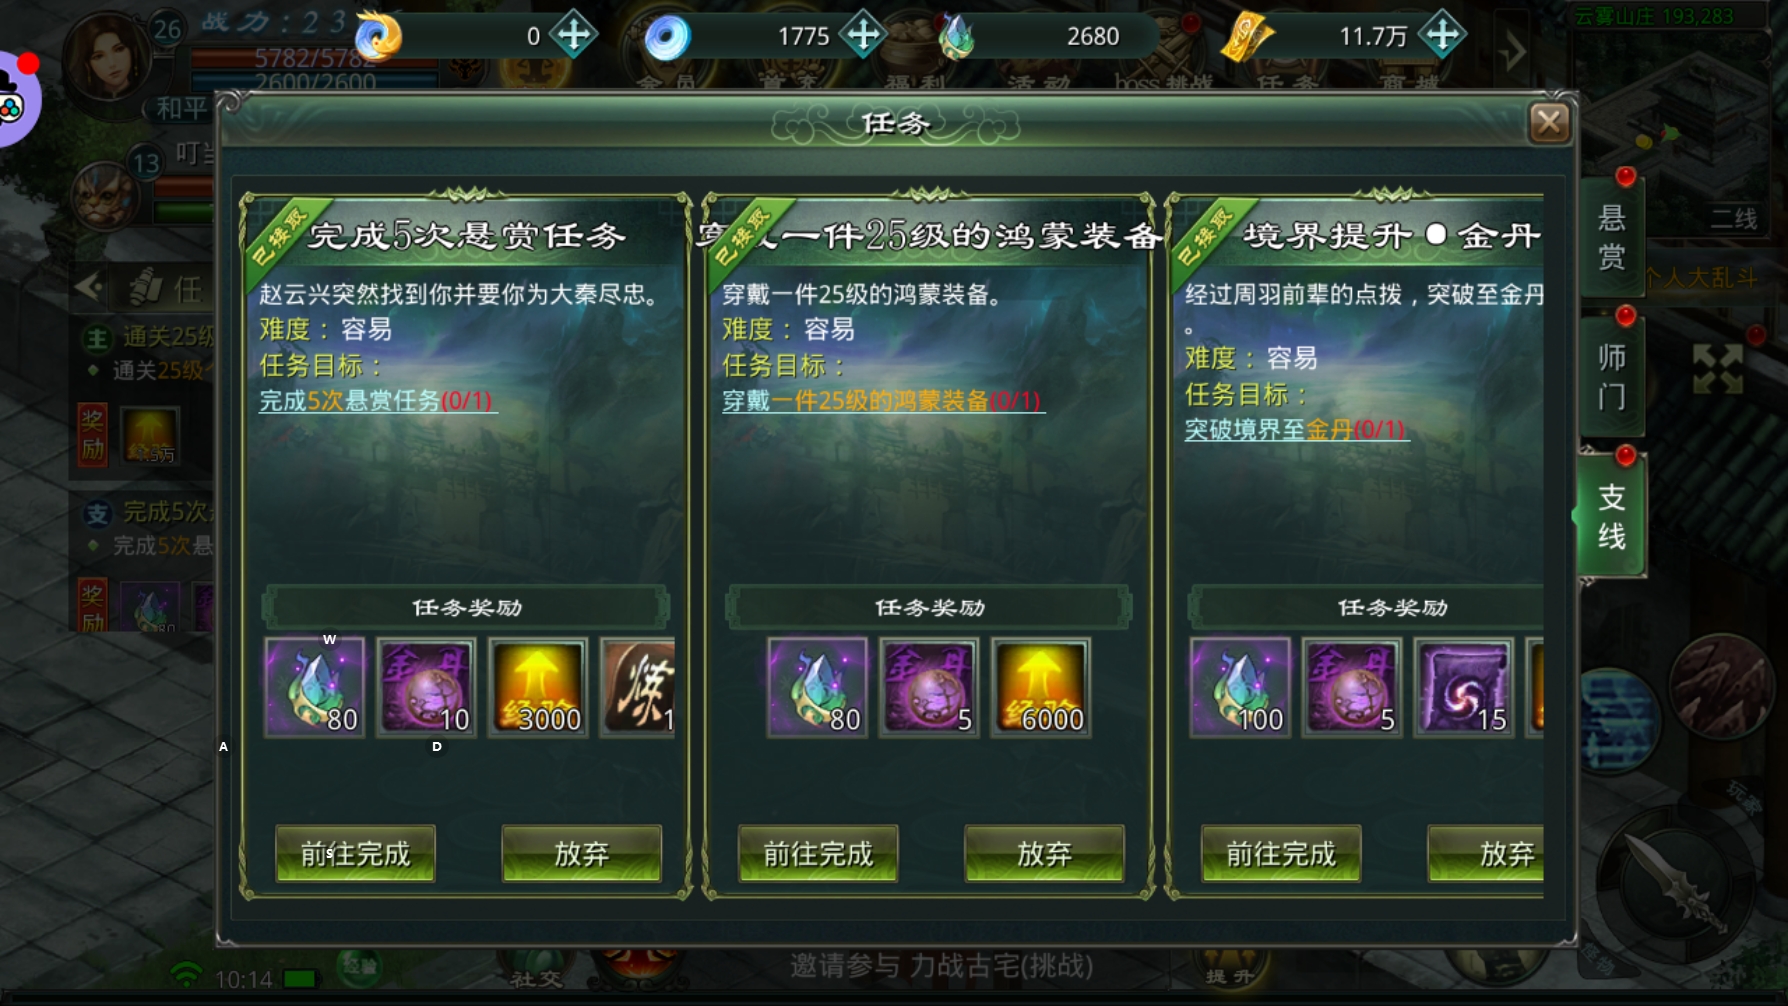Select the 支线 side tab

(1611, 516)
